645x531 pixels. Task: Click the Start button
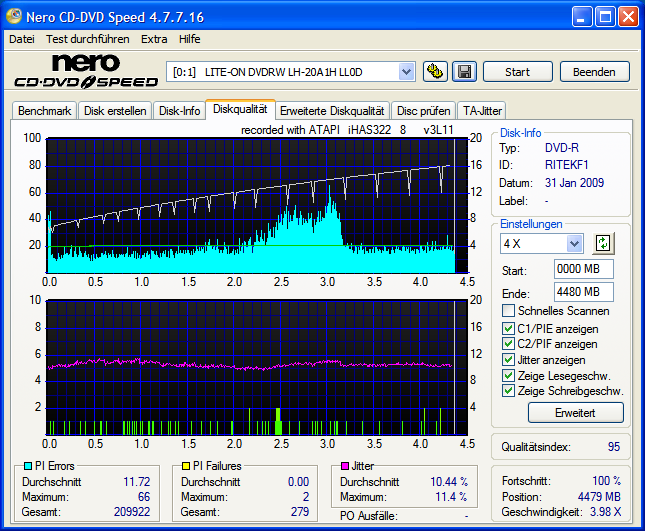517,72
